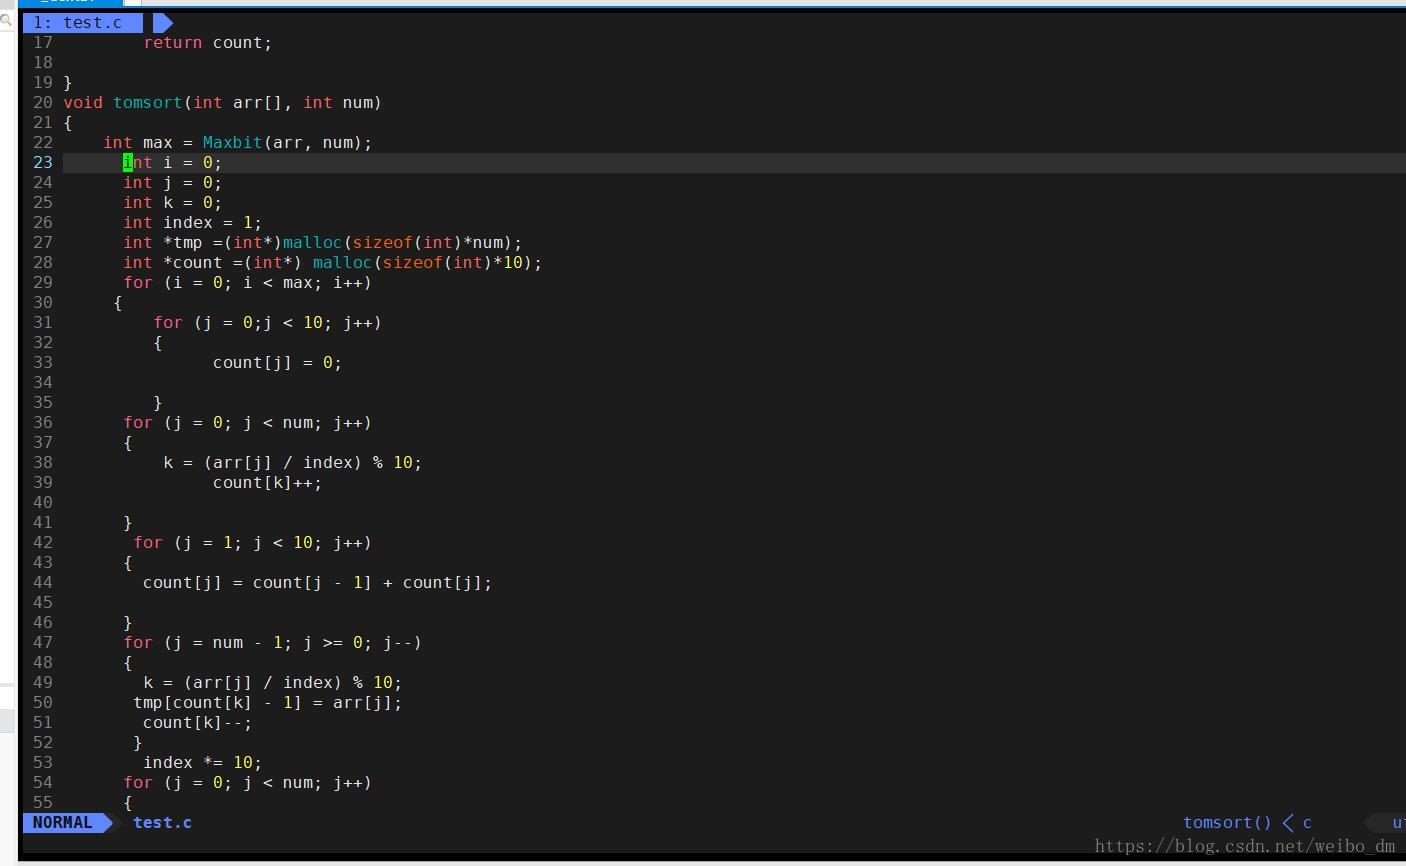Click the closing brace on line 19
The image size is (1406, 866).
(x=68, y=82)
